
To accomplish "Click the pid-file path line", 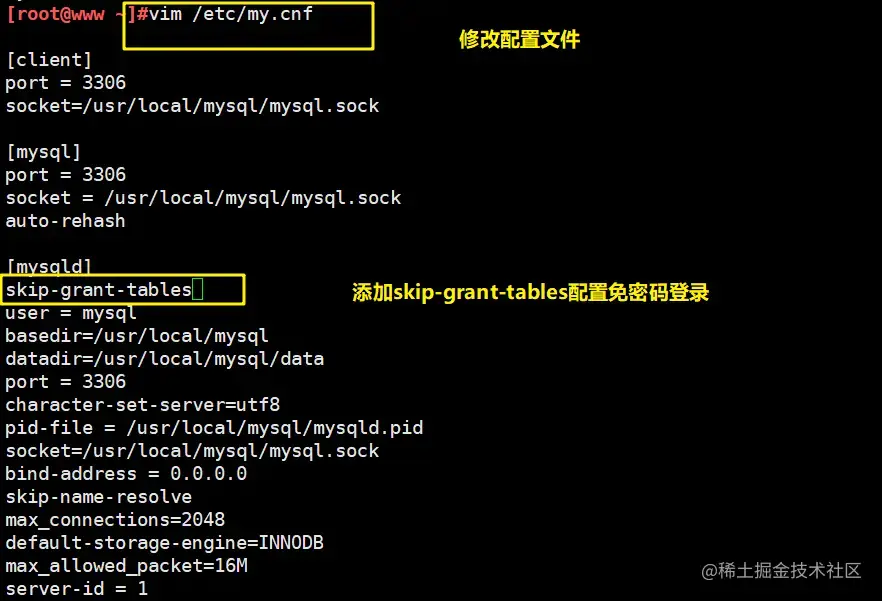I will 214,428.
